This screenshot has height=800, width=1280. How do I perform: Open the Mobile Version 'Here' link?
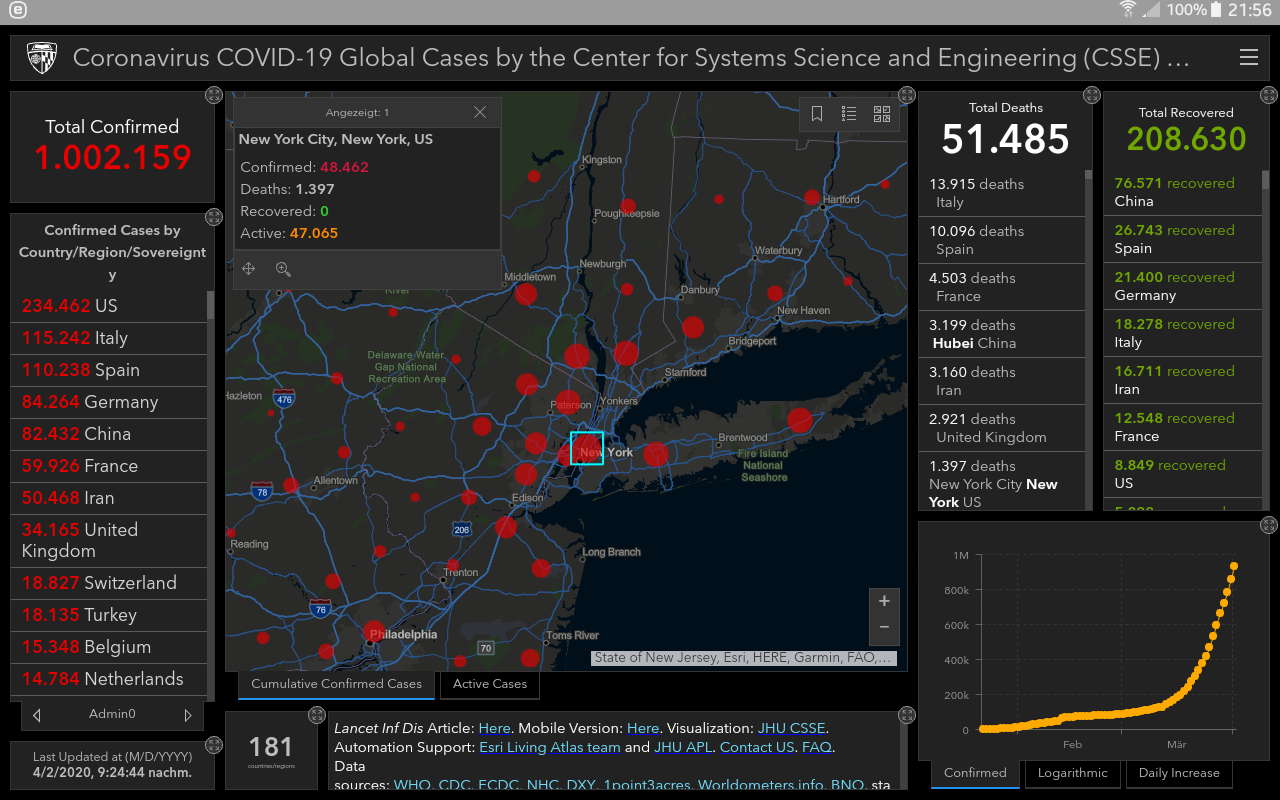coord(643,728)
